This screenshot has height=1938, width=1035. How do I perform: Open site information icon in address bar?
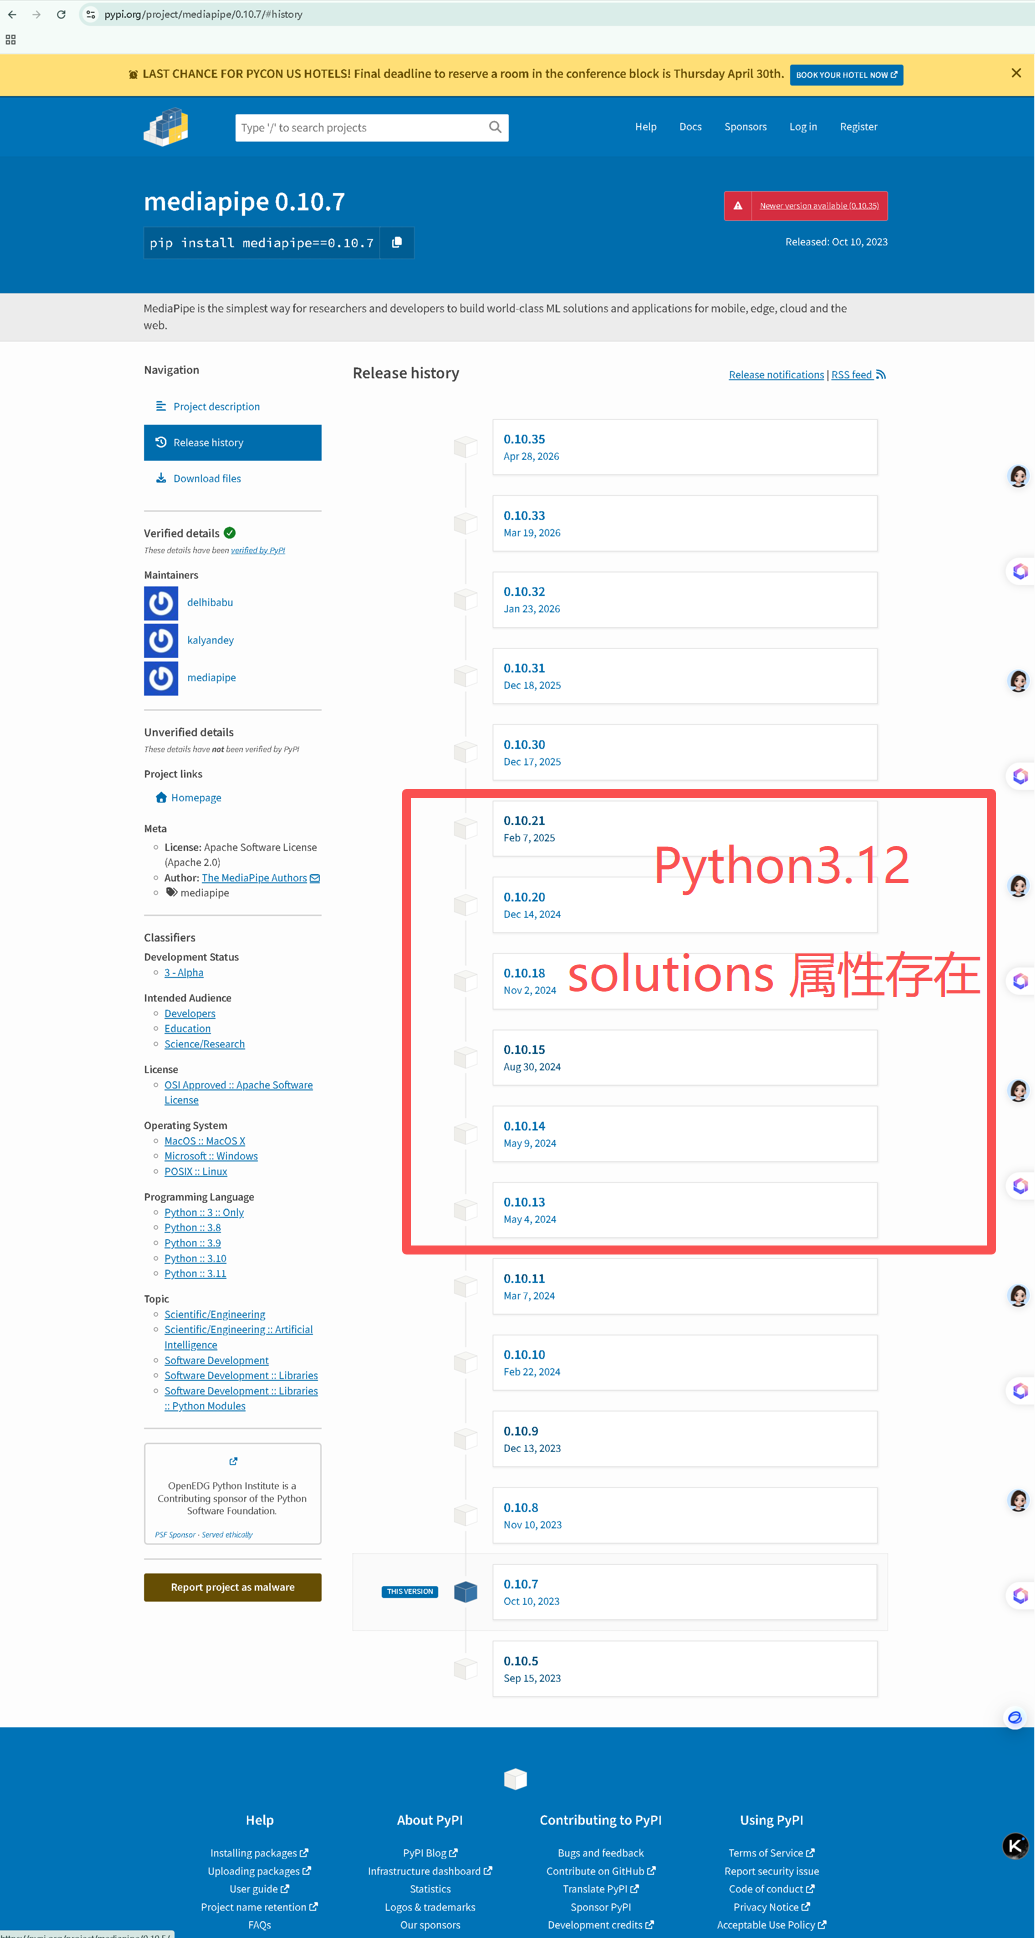[90, 15]
